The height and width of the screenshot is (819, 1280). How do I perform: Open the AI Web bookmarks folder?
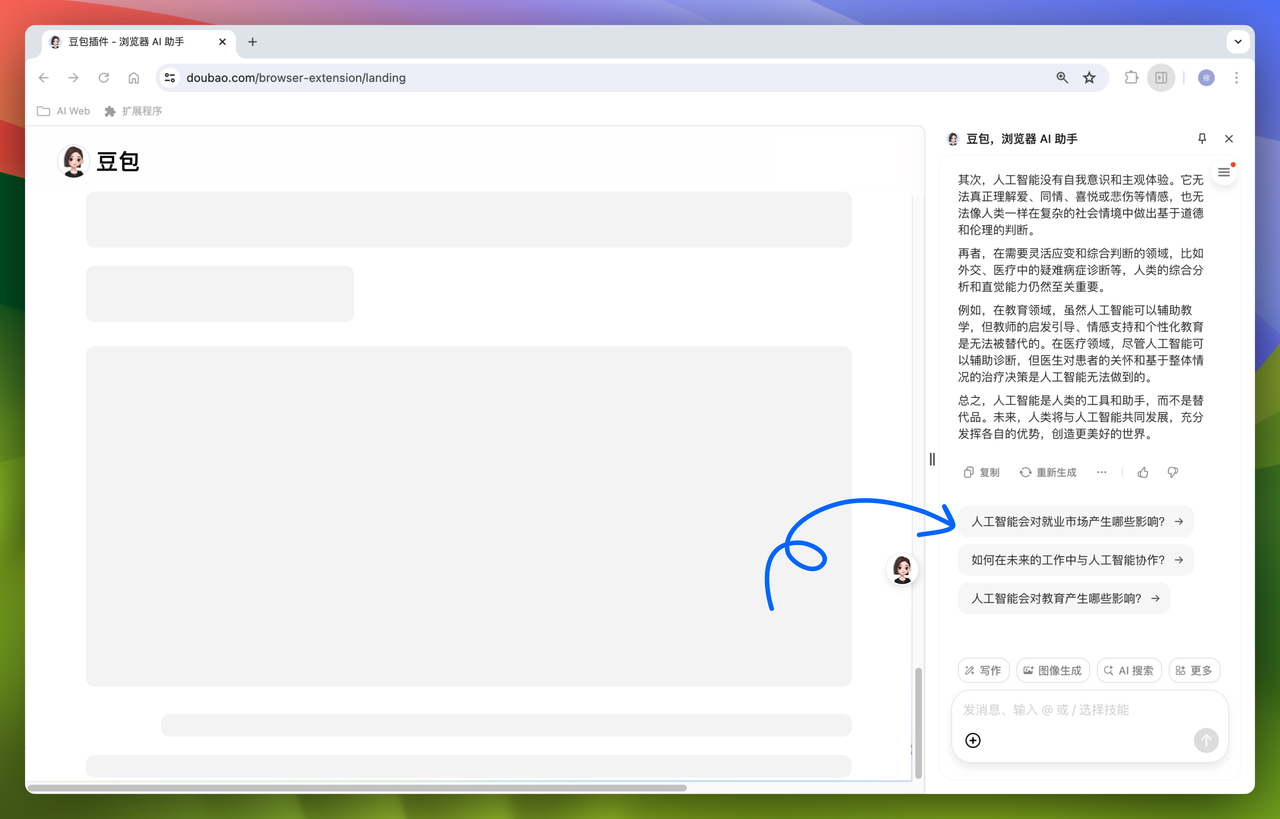point(64,111)
